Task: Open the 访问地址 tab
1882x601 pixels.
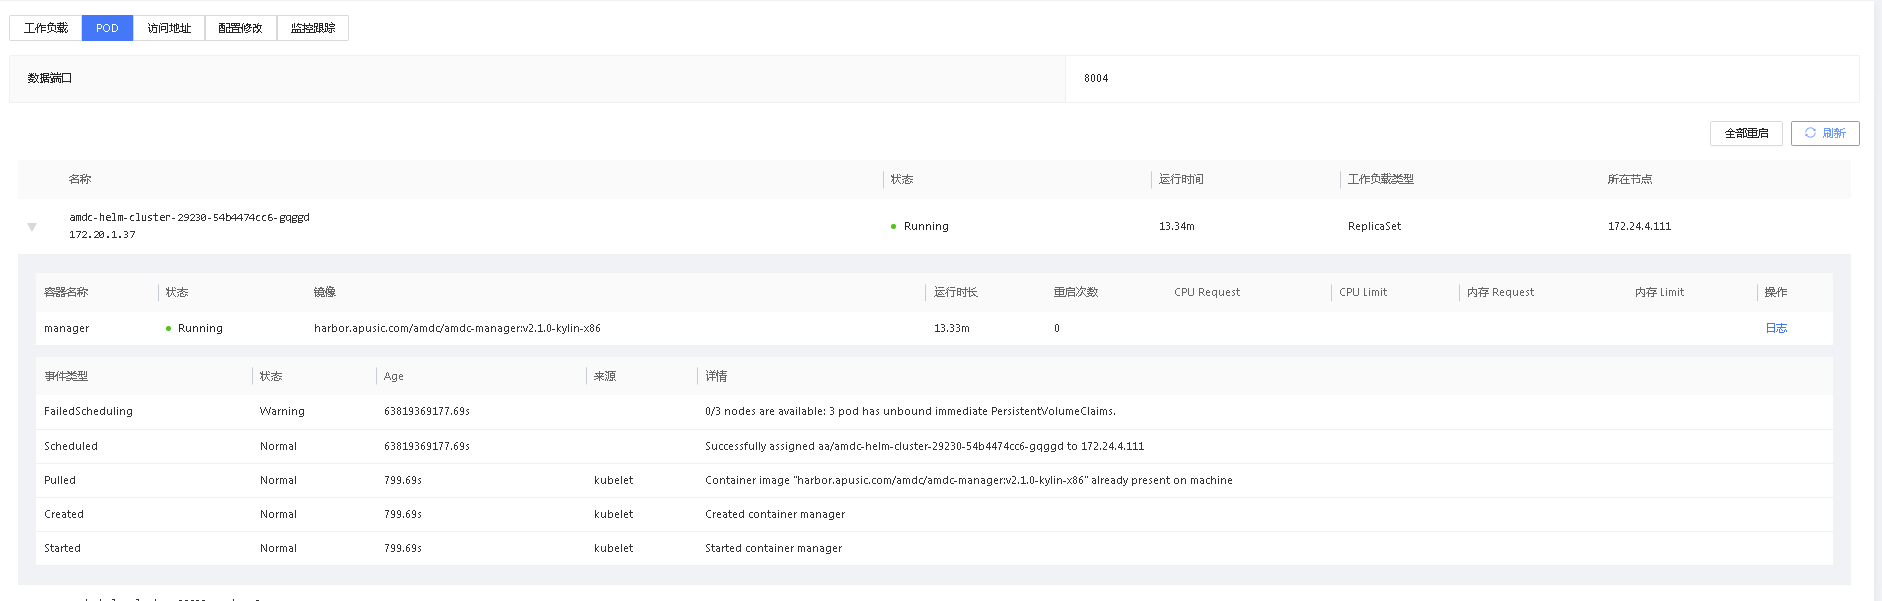Action: pyautogui.click(x=169, y=28)
